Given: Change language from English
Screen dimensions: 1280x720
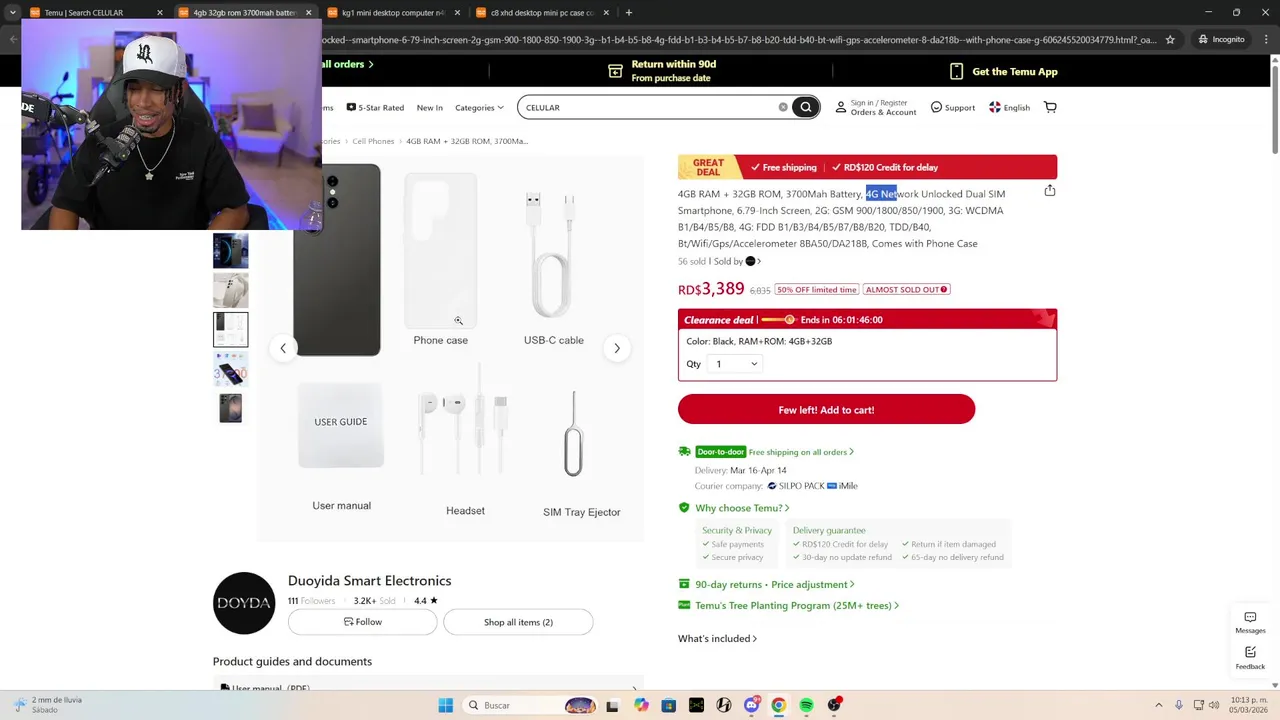Looking at the screenshot, I should pos(1009,107).
